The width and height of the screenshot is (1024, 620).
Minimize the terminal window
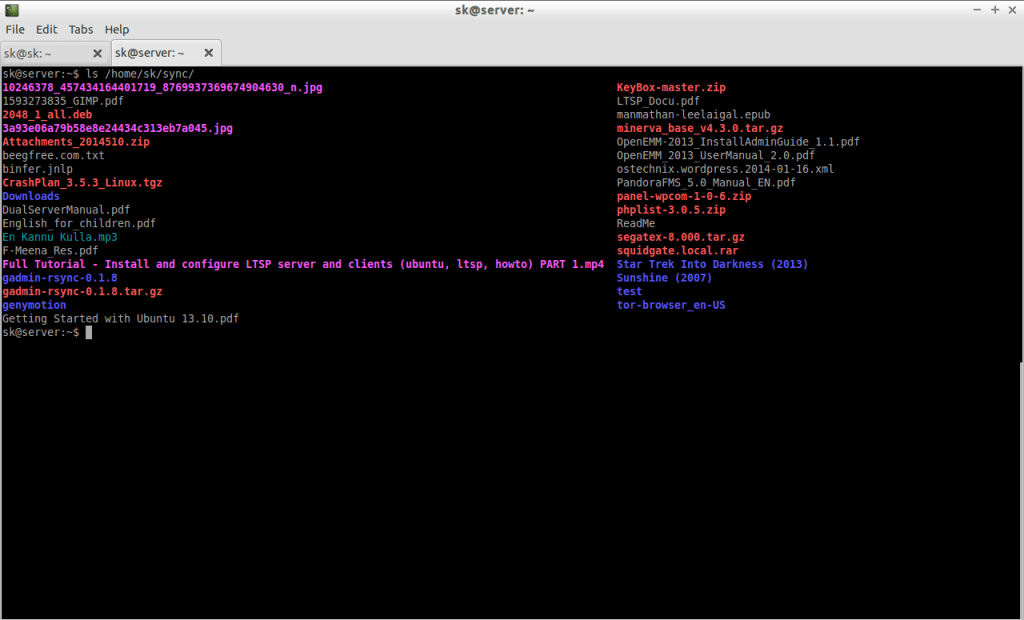(977, 10)
